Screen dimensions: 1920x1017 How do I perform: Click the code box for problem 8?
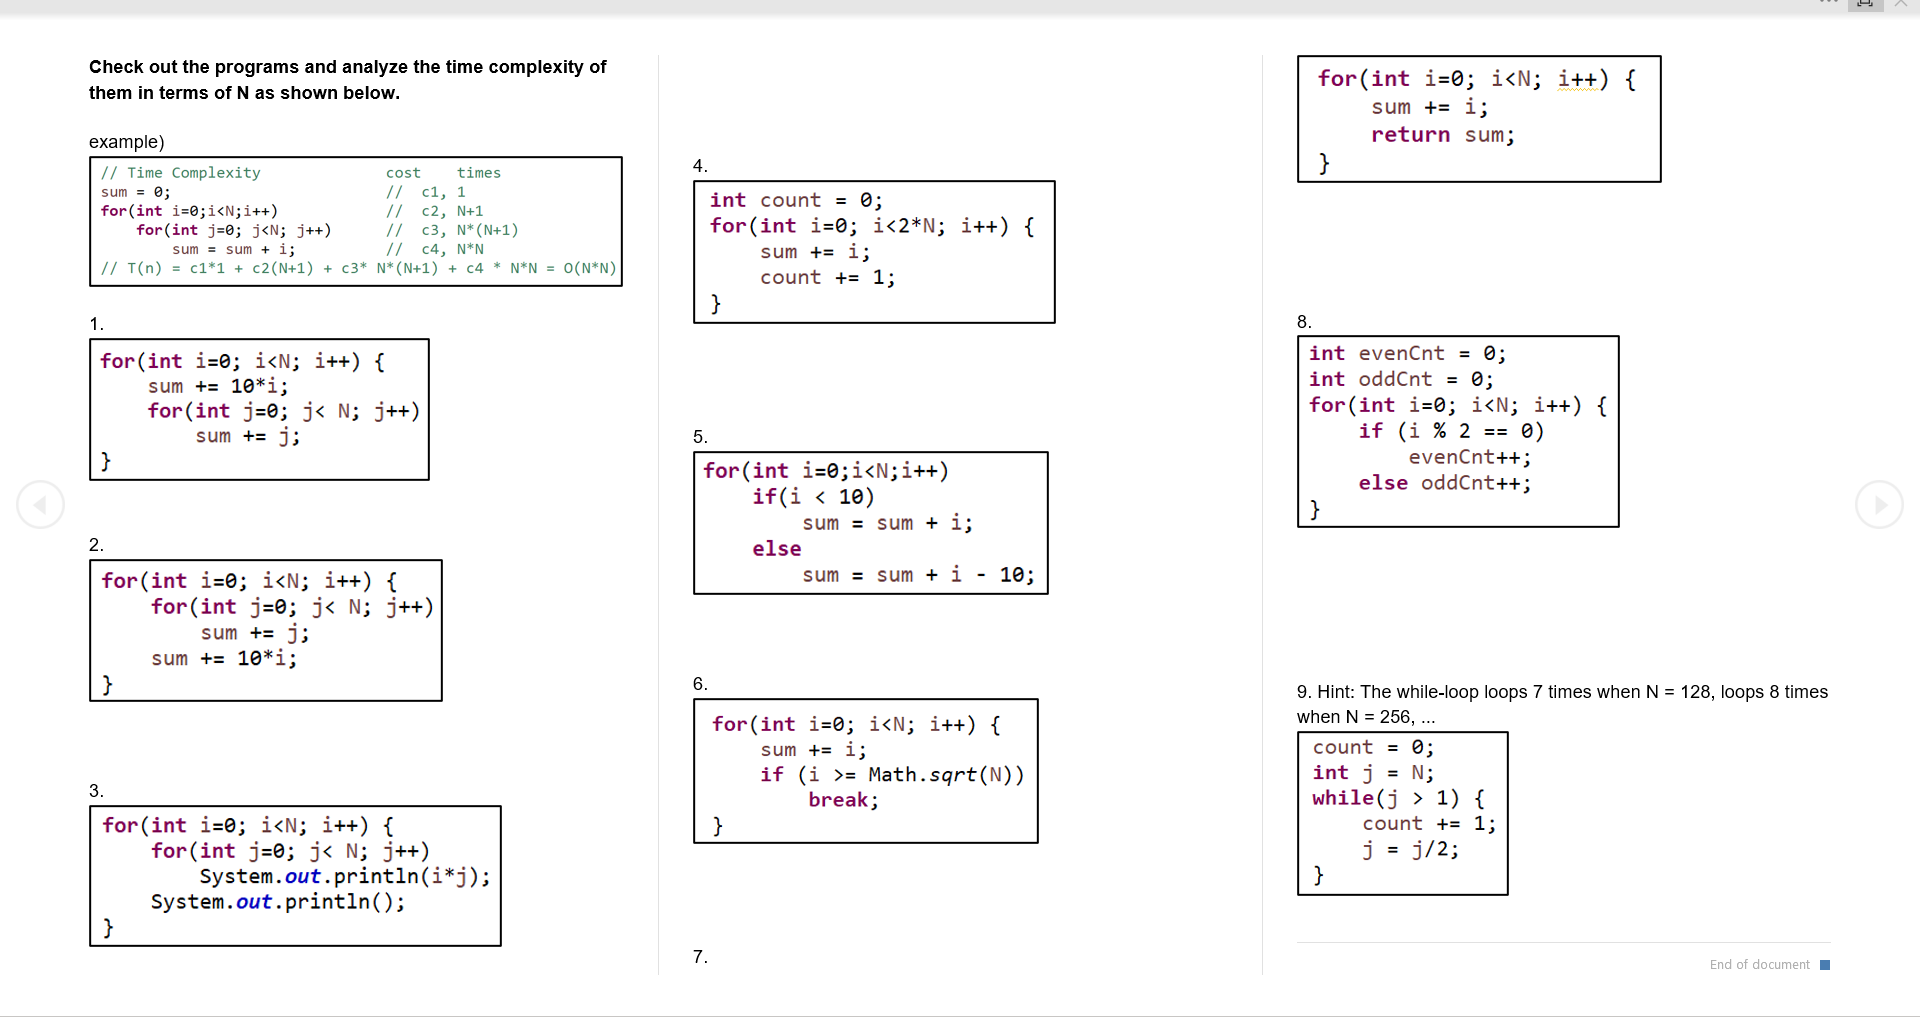pyautogui.click(x=1457, y=431)
